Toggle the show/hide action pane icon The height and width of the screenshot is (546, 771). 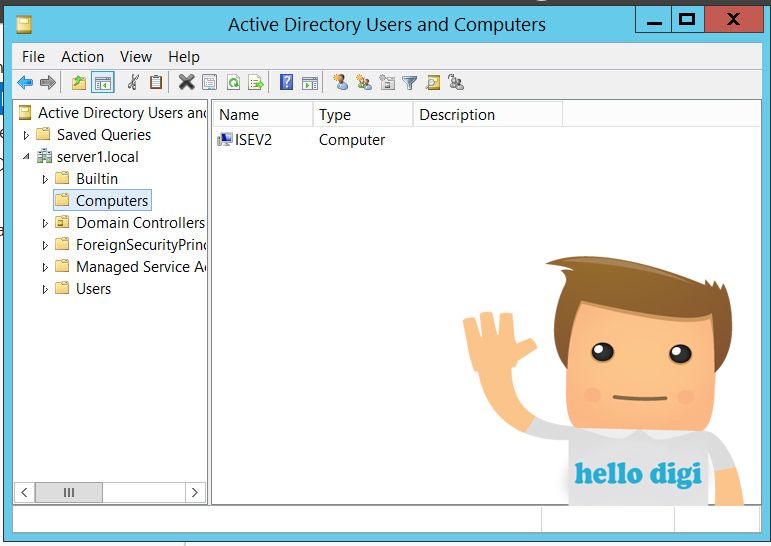tap(310, 83)
